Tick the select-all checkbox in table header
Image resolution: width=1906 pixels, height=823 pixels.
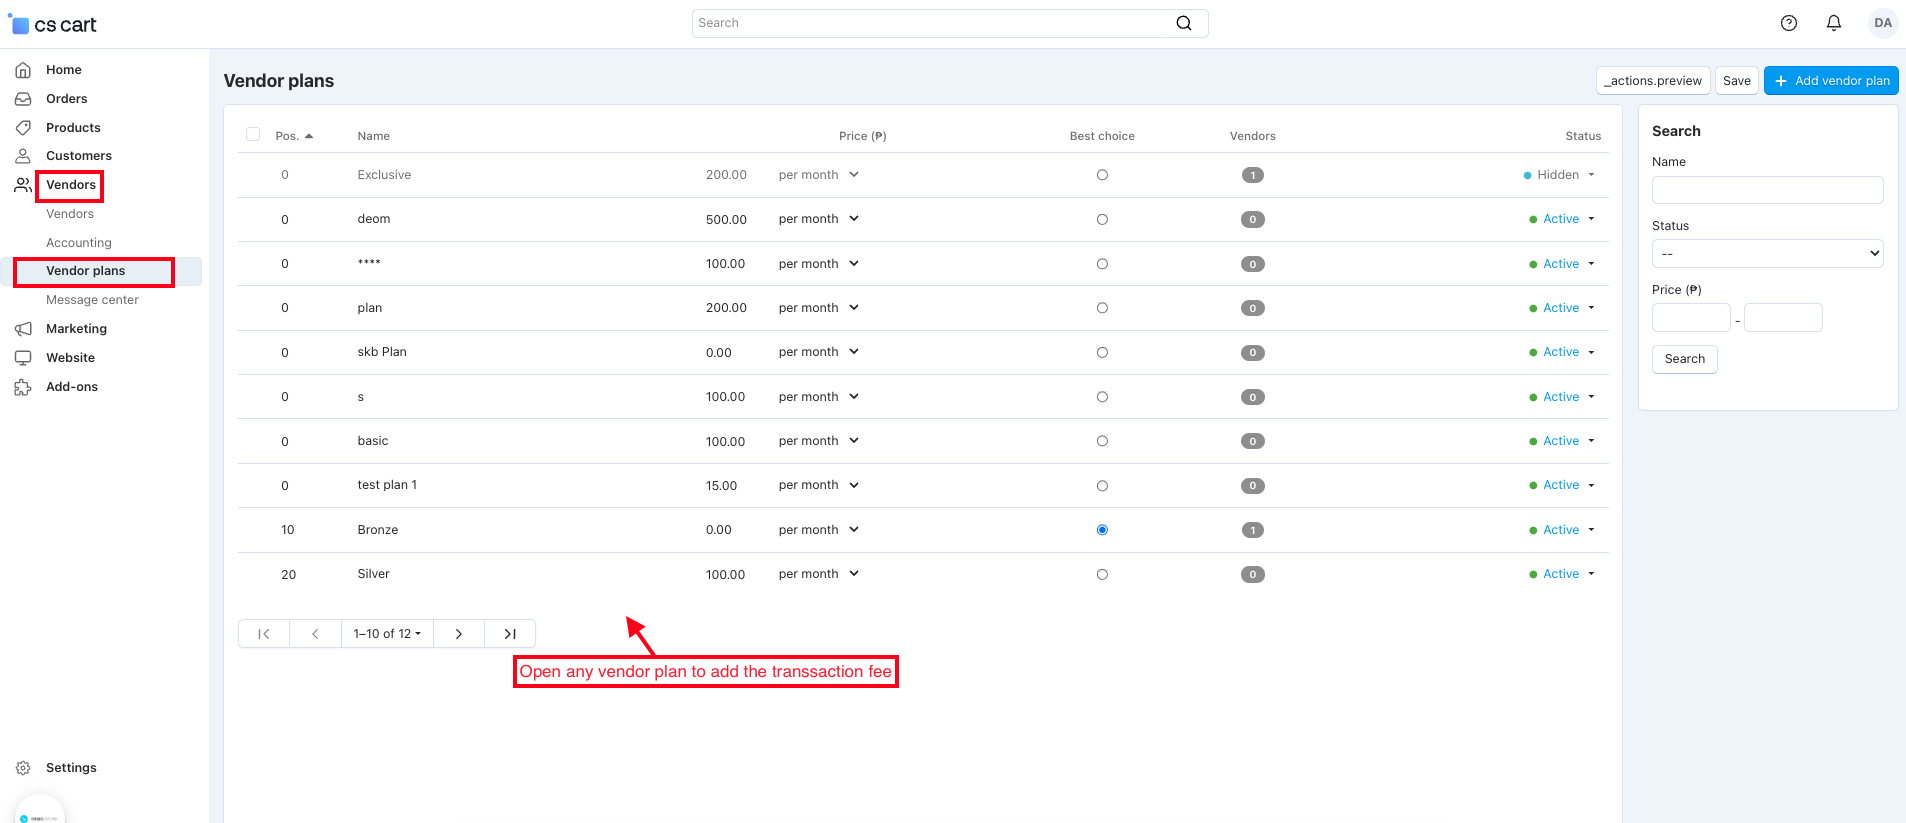click(x=253, y=135)
